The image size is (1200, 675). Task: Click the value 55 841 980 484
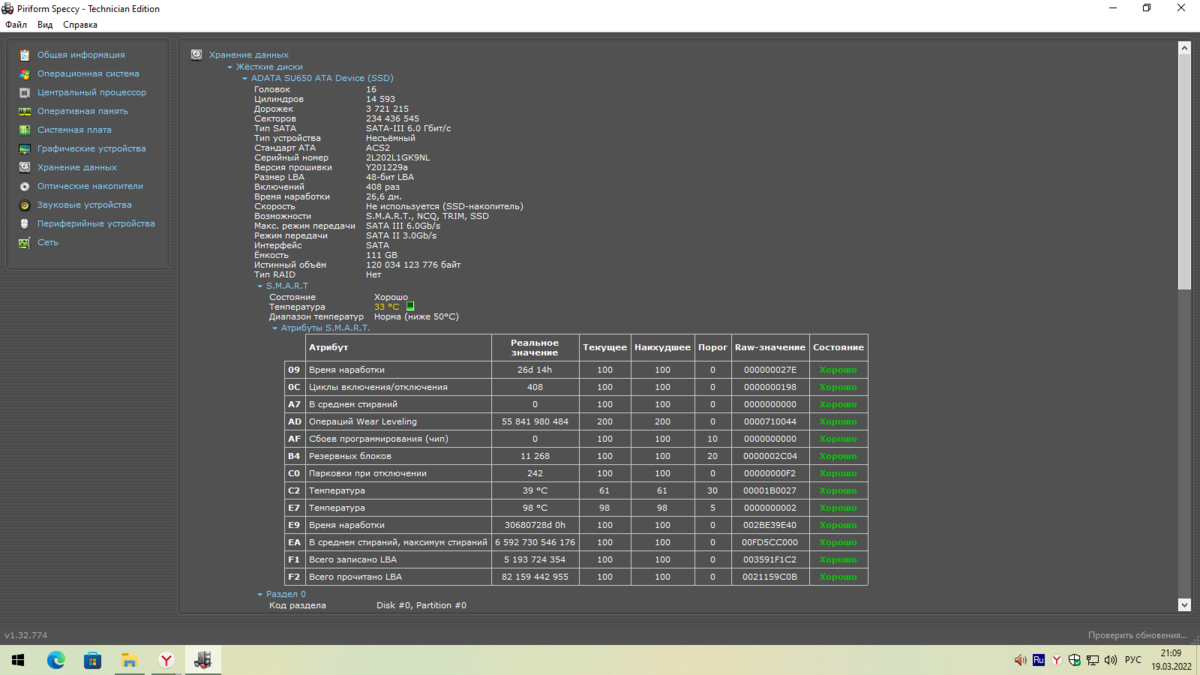[535, 422]
